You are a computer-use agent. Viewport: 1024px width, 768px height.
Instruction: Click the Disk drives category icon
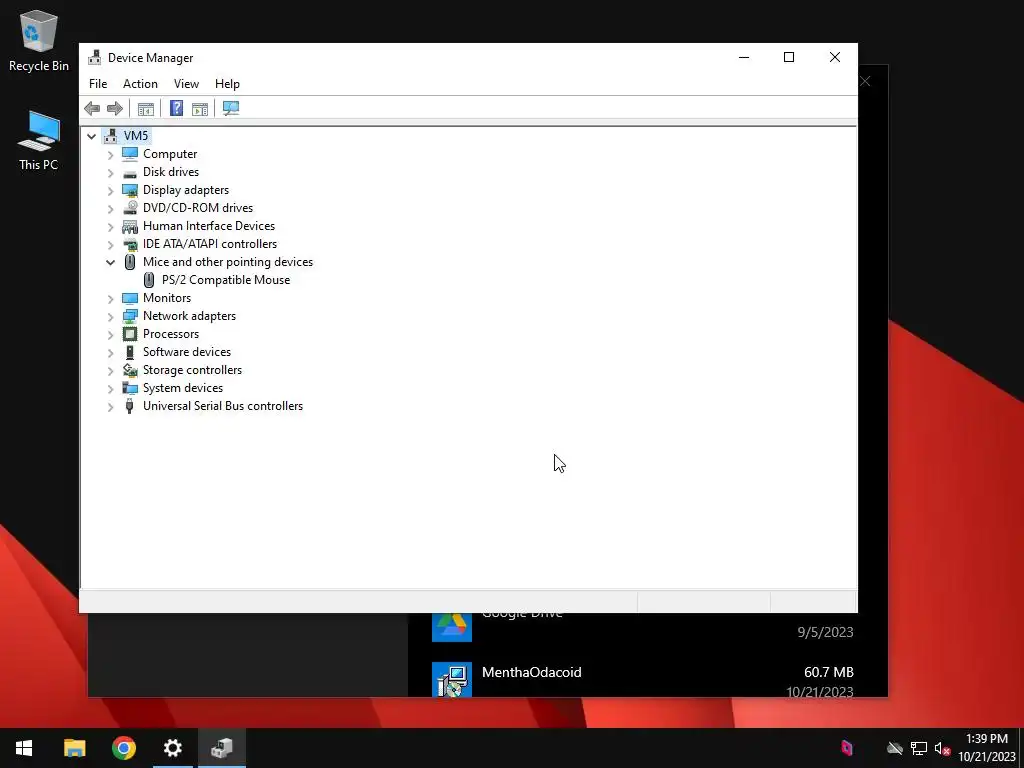coord(130,172)
